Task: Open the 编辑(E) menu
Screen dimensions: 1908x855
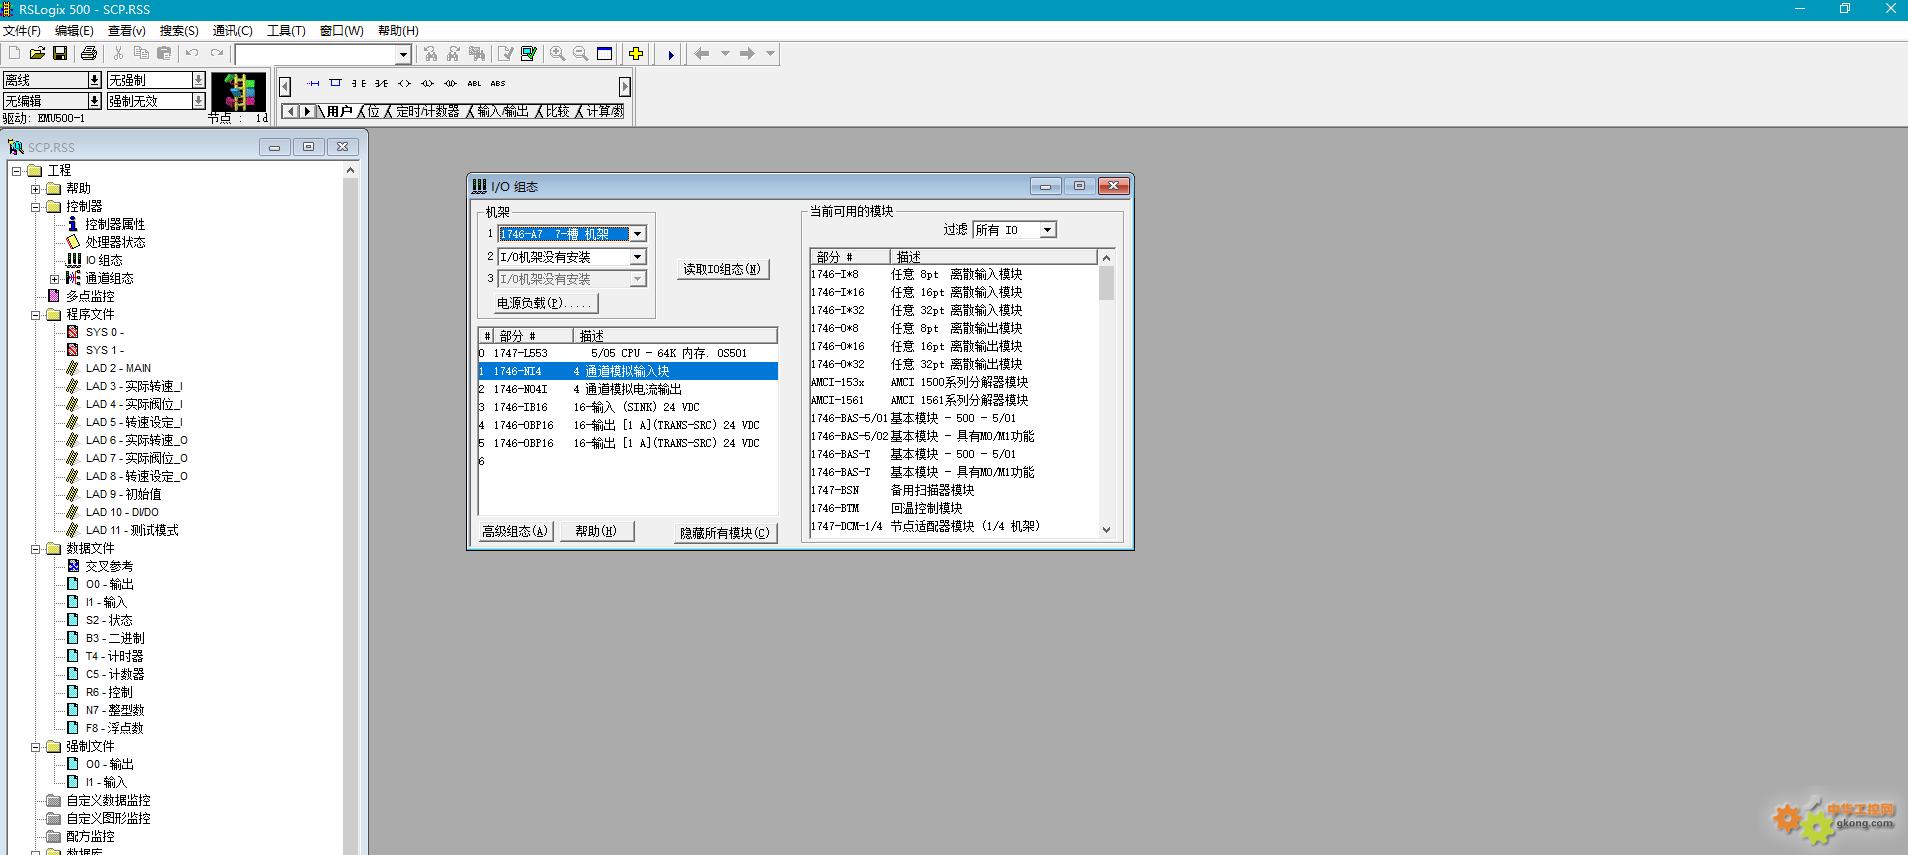Action: (74, 31)
